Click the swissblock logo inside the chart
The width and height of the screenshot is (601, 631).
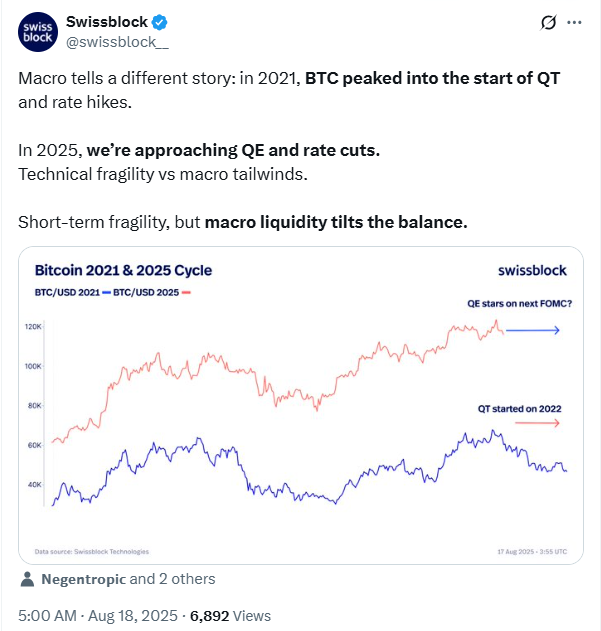click(535, 270)
